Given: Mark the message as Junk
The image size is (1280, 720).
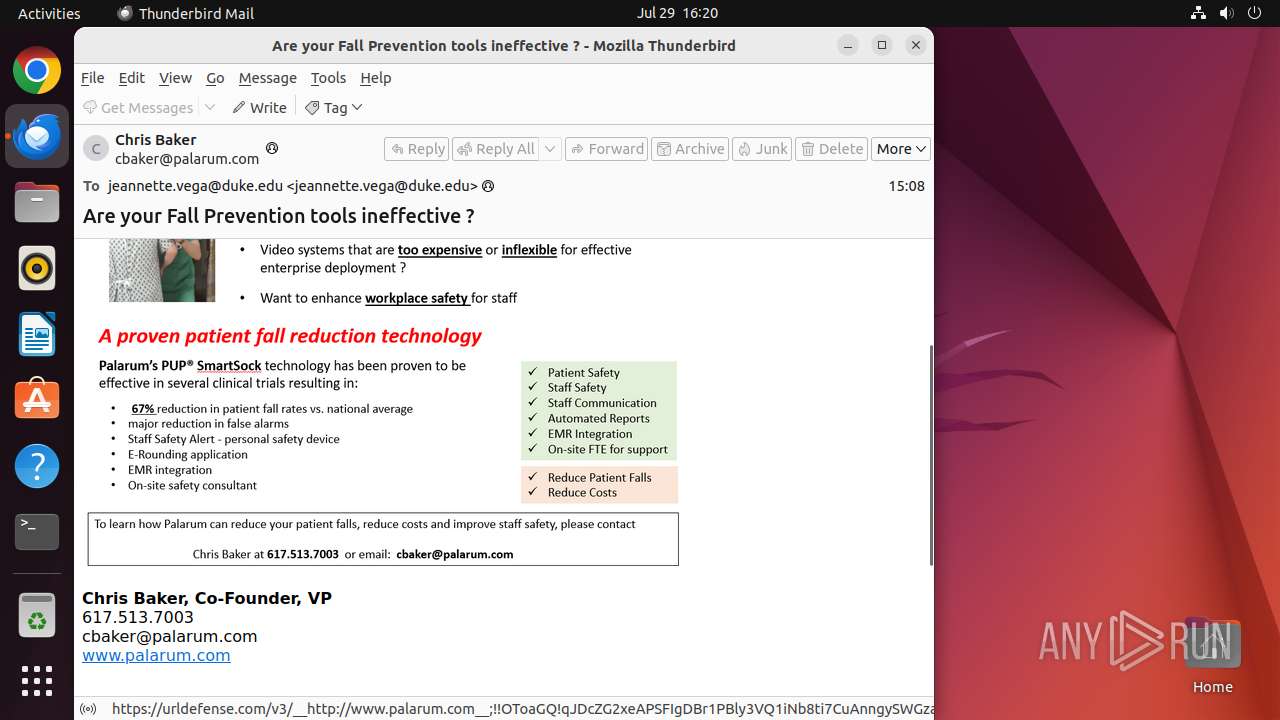Looking at the screenshot, I should point(762,149).
